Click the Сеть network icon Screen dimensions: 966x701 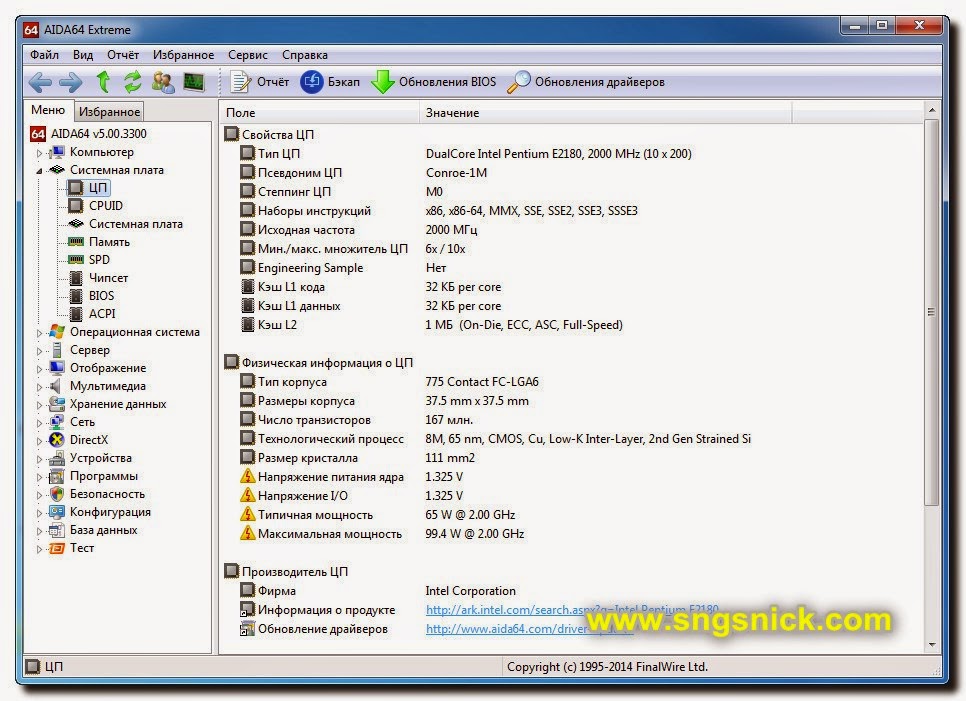click(57, 422)
